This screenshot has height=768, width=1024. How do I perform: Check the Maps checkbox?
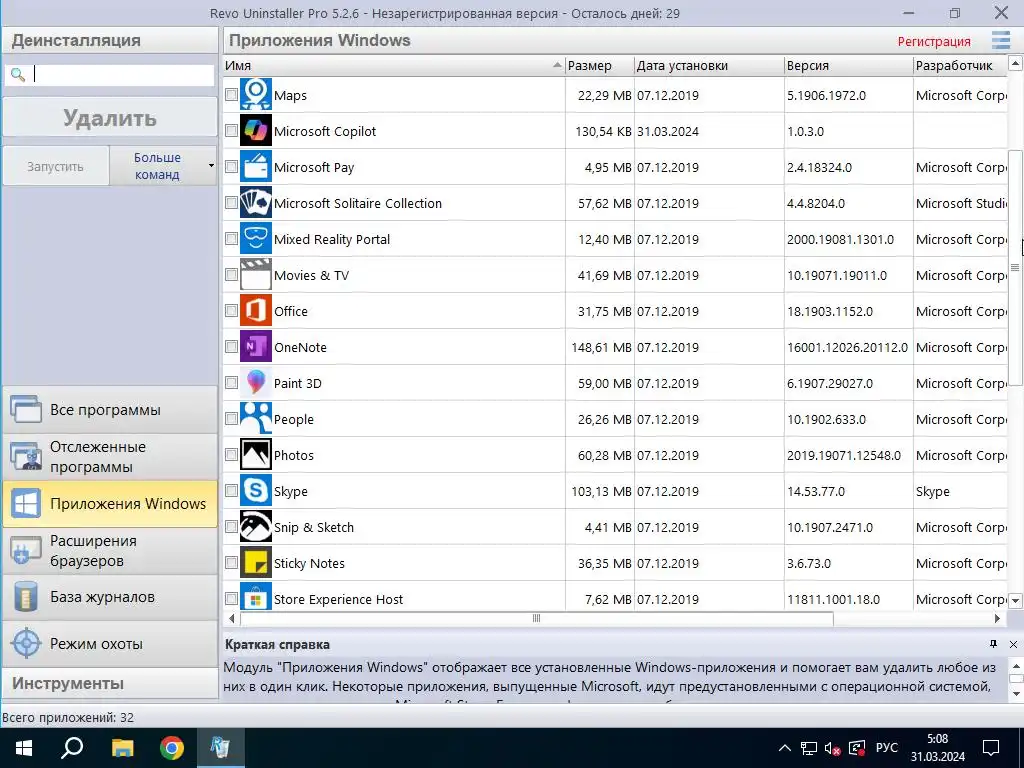[231, 95]
